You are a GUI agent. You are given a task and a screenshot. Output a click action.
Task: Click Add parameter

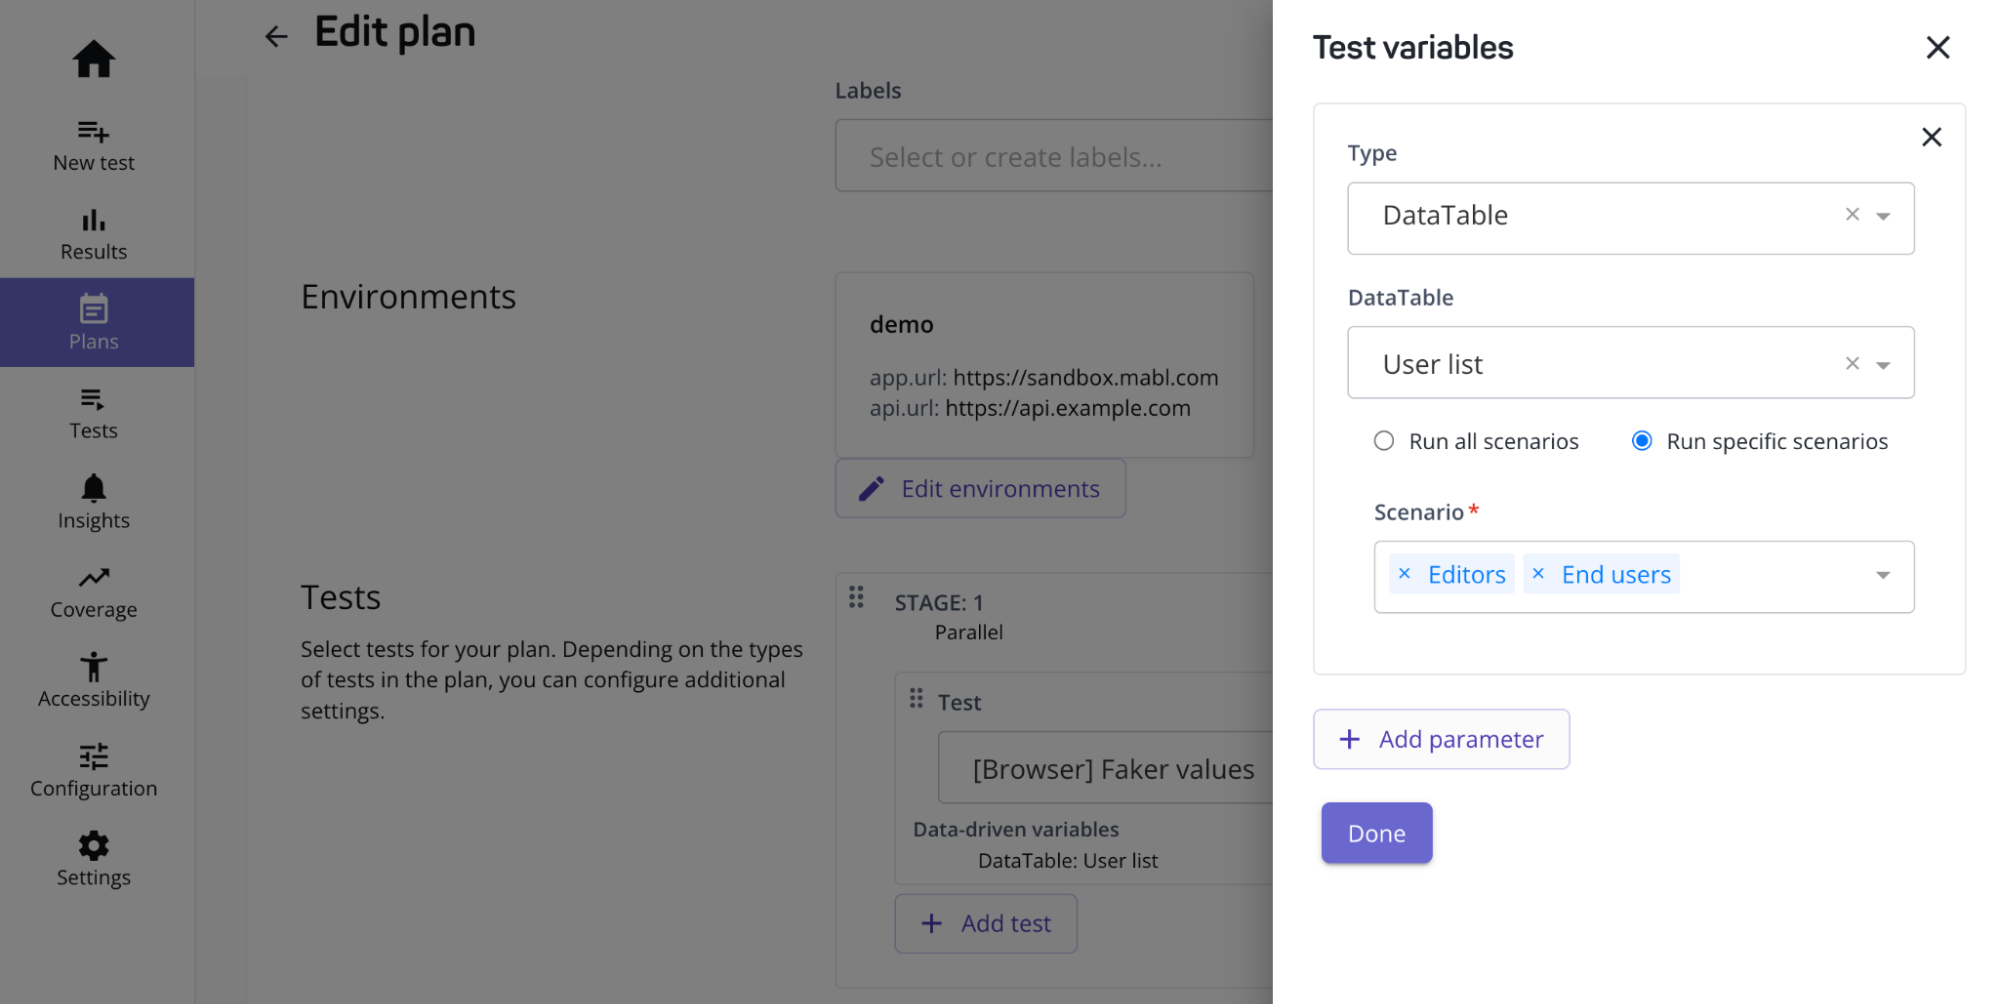click(1441, 739)
